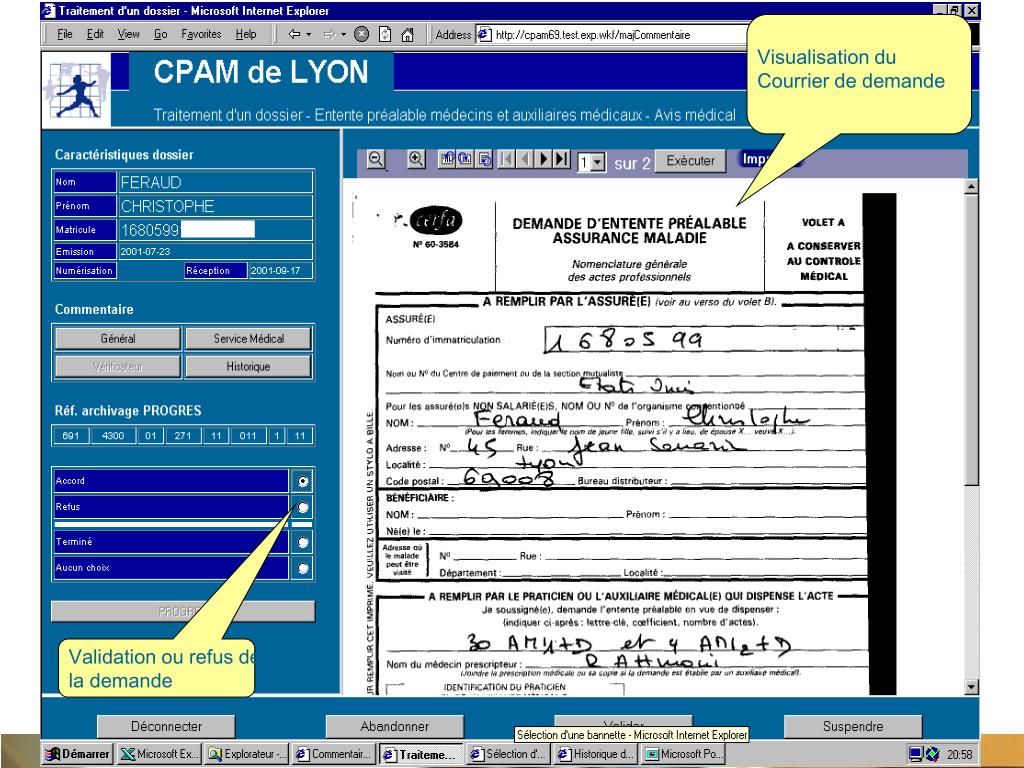
Task: Switch to Microsoft Excel taskbar item
Action: click(x=159, y=754)
